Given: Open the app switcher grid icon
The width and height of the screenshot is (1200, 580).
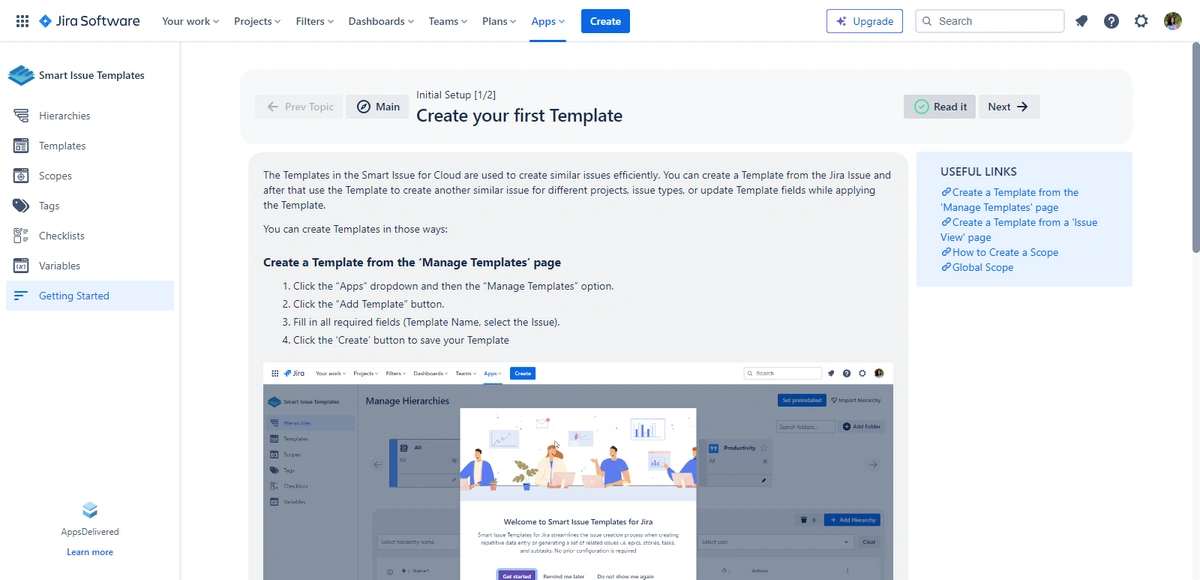Looking at the screenshot, I should click(22, 21).
